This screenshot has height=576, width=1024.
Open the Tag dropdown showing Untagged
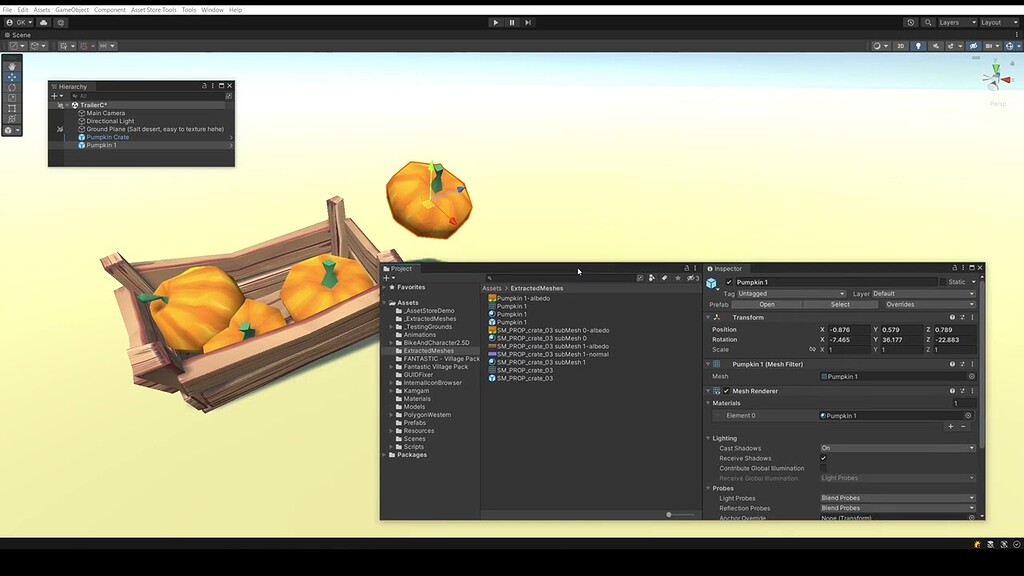792,293
